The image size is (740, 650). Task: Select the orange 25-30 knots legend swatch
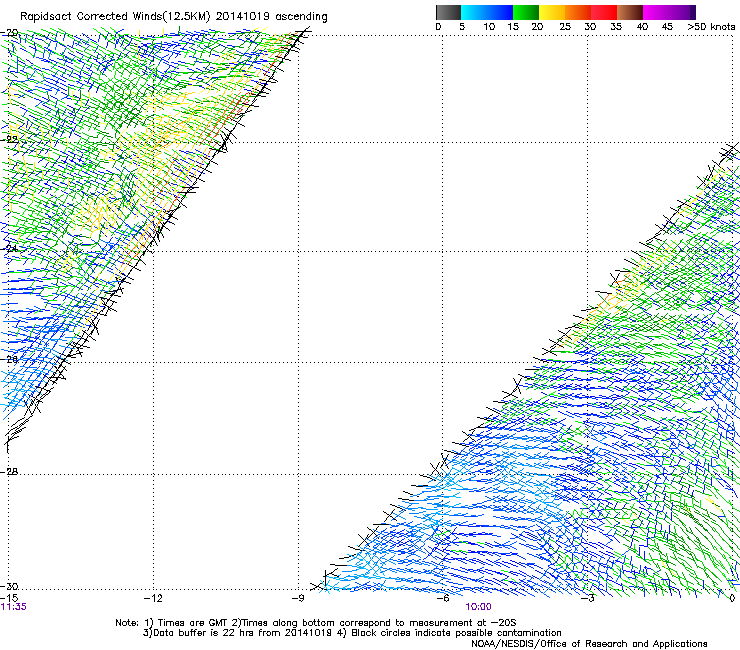(578, 12)
